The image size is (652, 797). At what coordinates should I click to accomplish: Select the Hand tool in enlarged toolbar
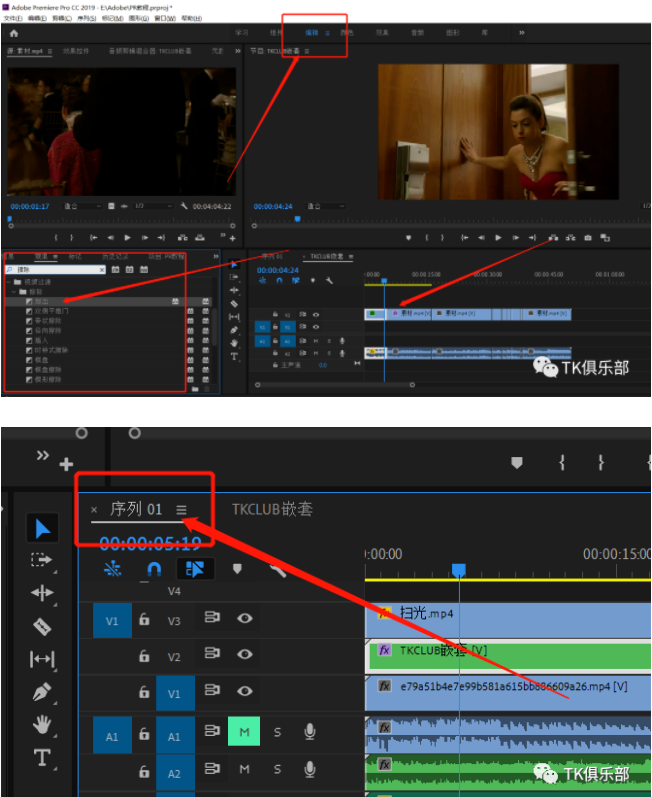pyautogui.click(x=42, y=724)
